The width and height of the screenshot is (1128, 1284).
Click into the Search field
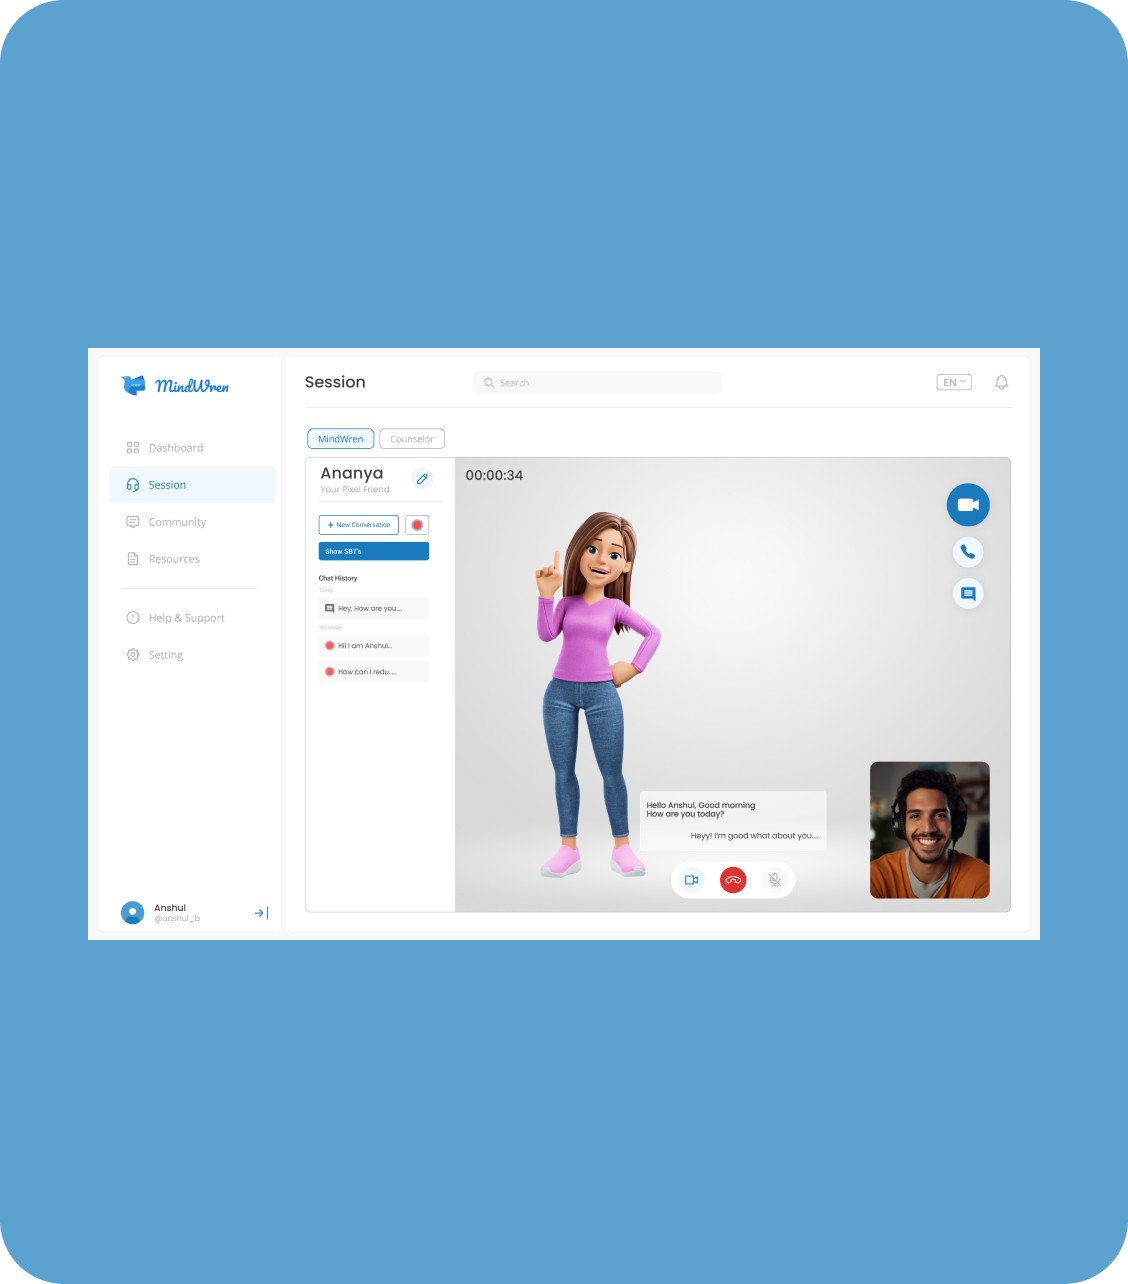(597, 383)
